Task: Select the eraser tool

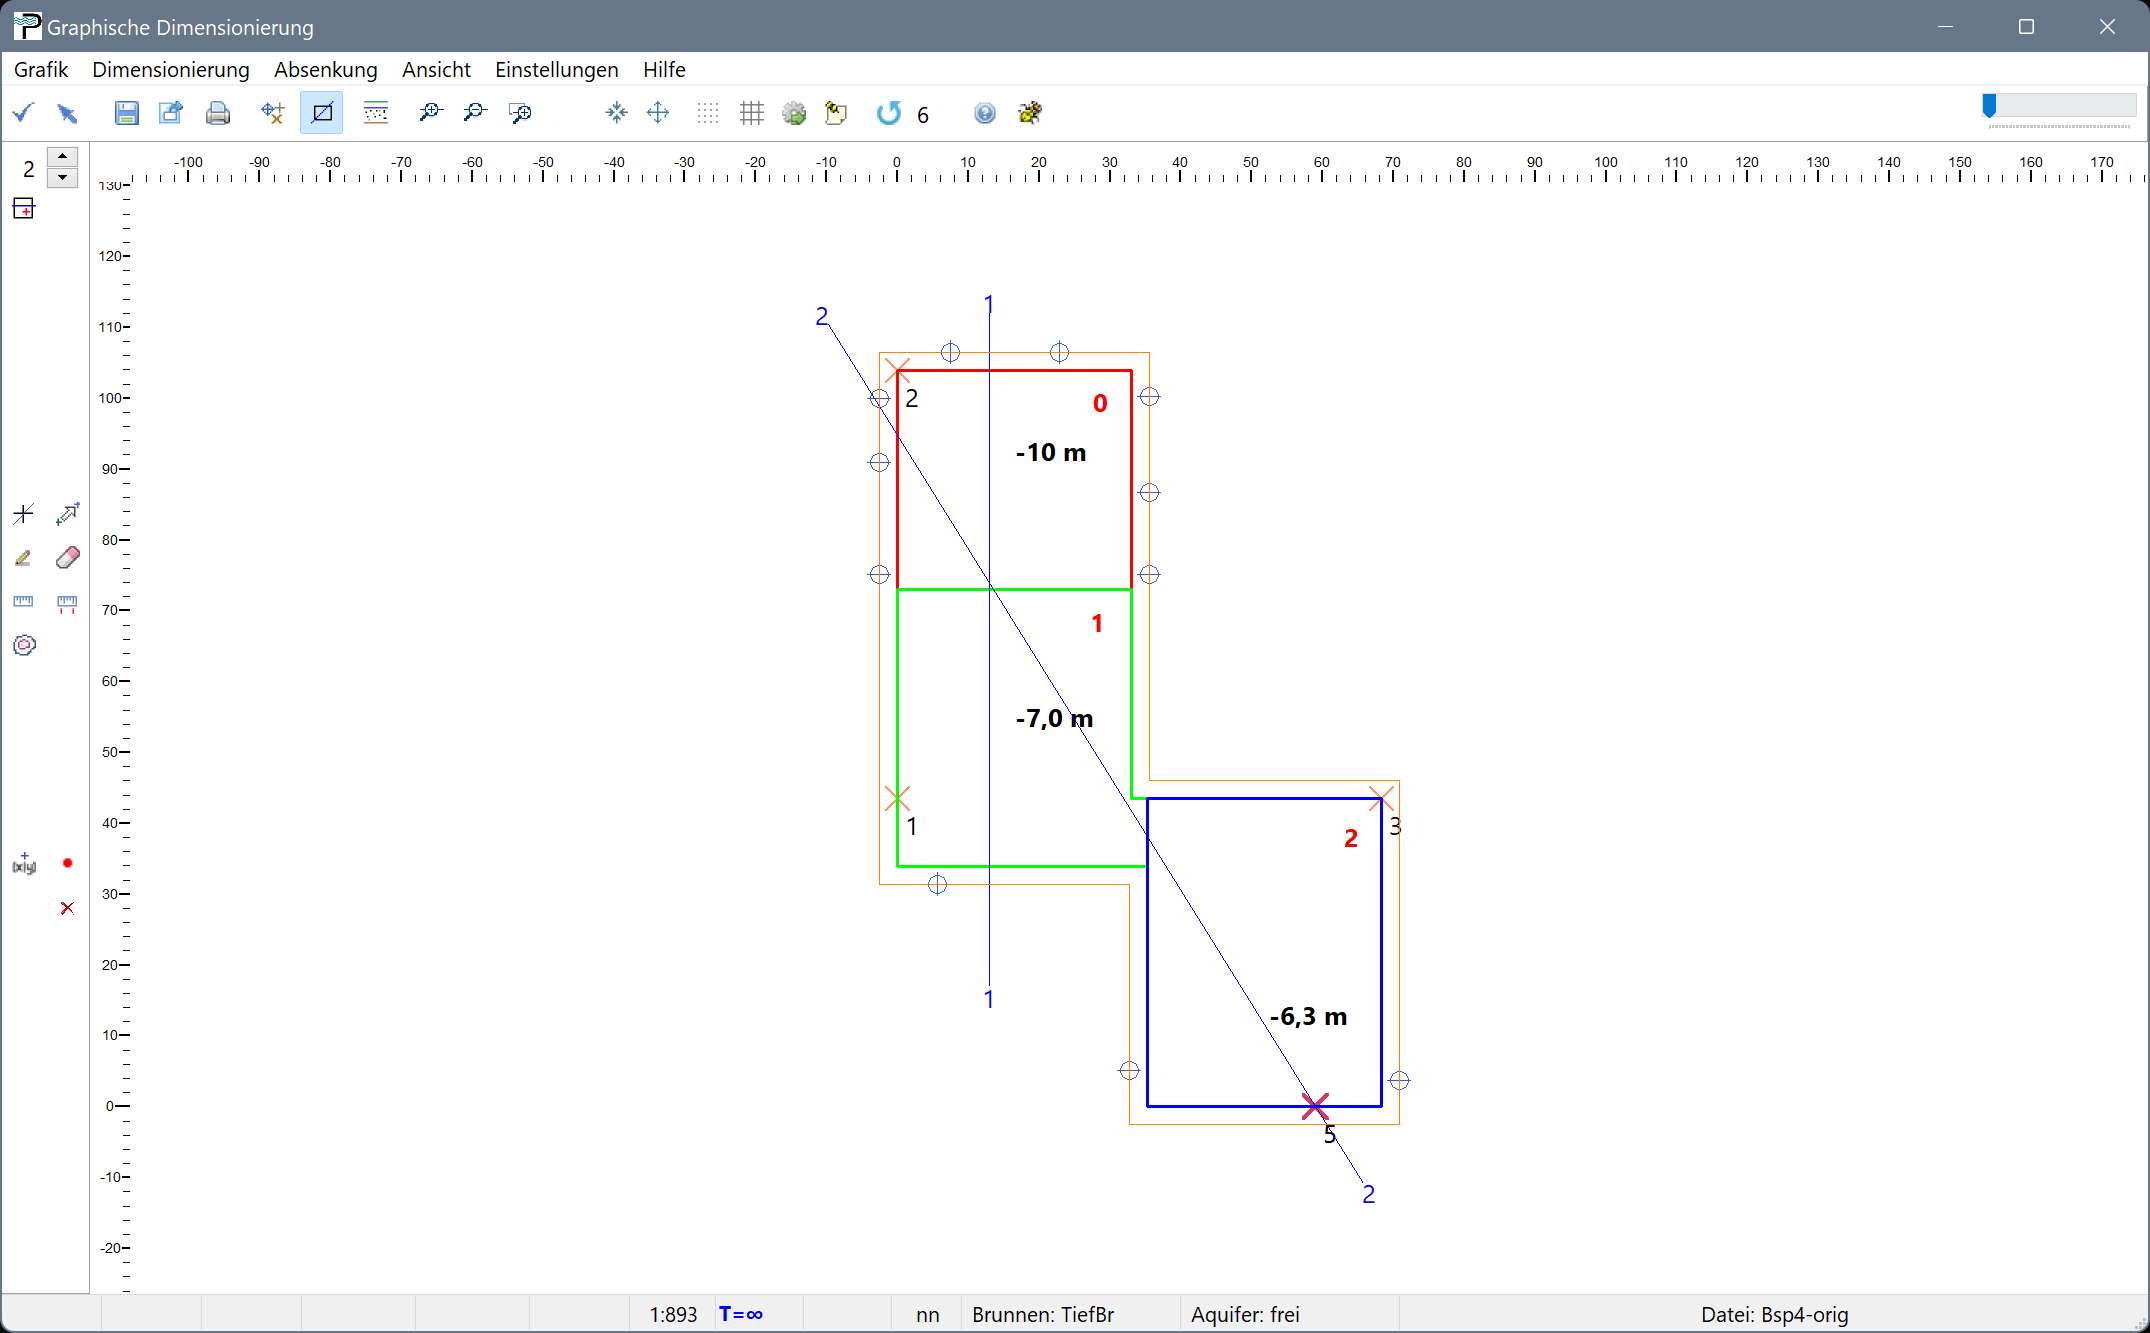Action: [x=67, y=558]
